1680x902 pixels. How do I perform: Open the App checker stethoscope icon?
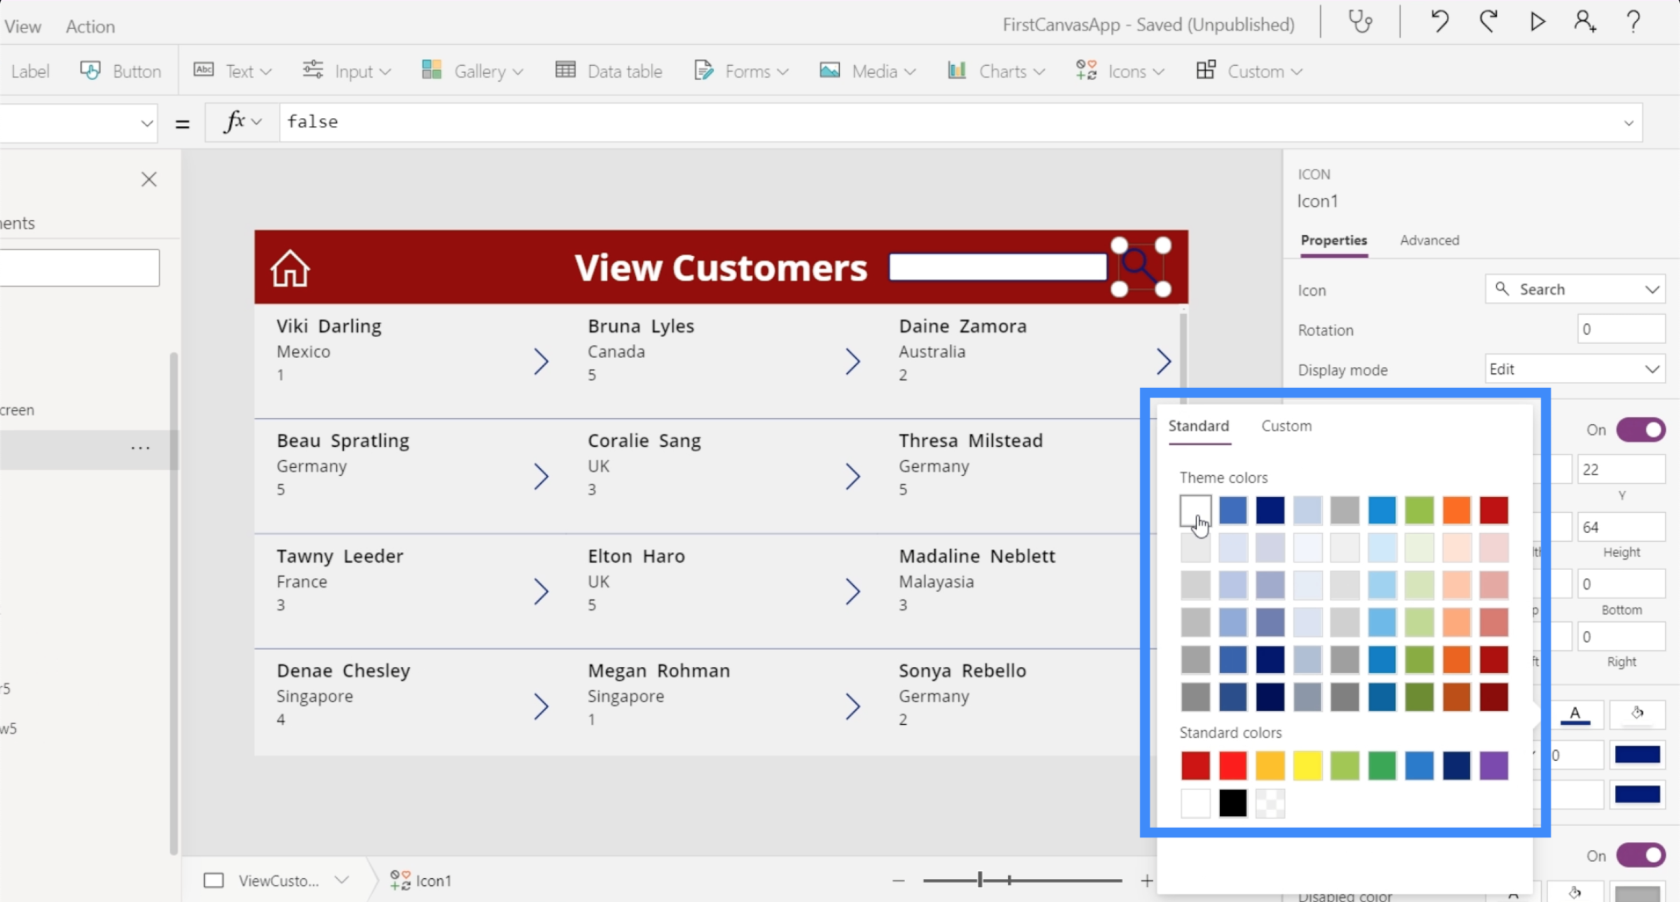pos(1360,22)
